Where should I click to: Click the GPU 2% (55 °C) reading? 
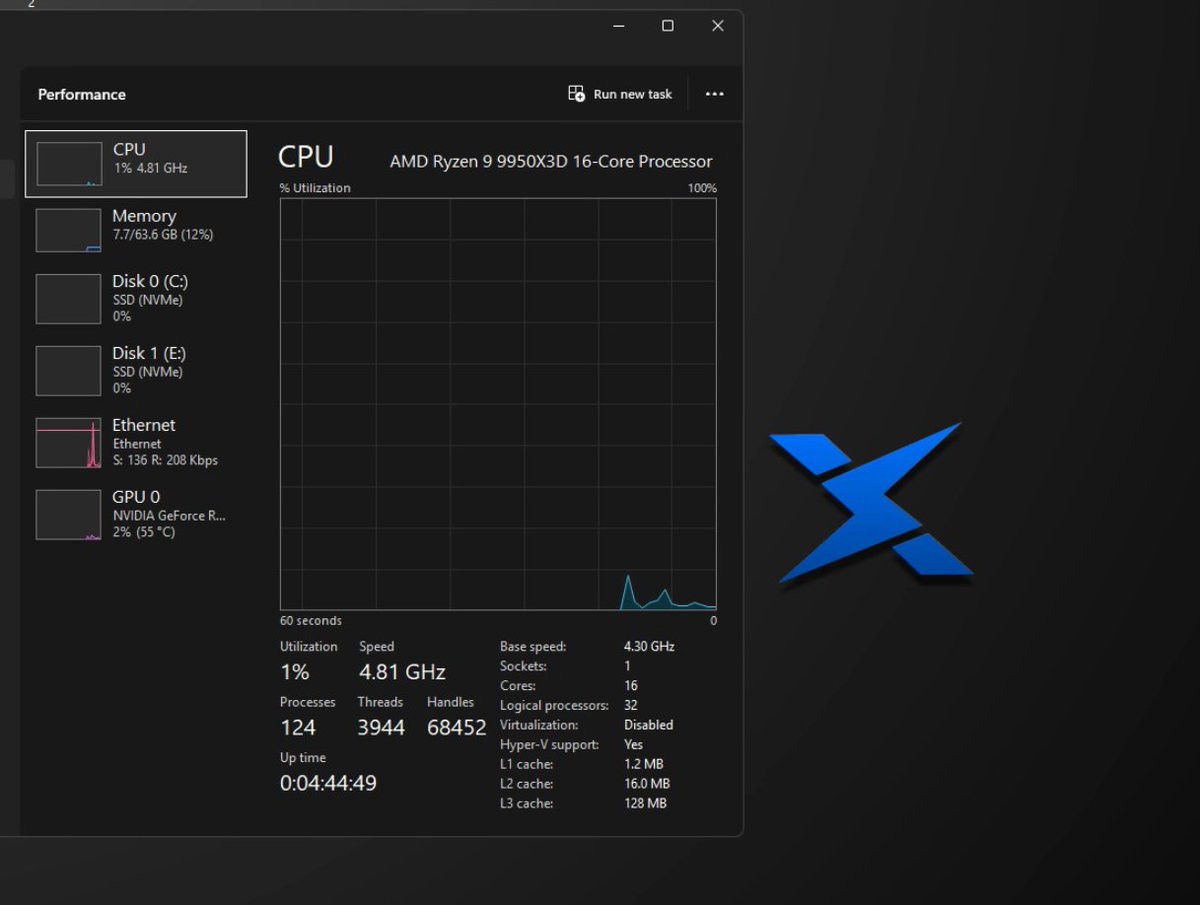point(143,532)
